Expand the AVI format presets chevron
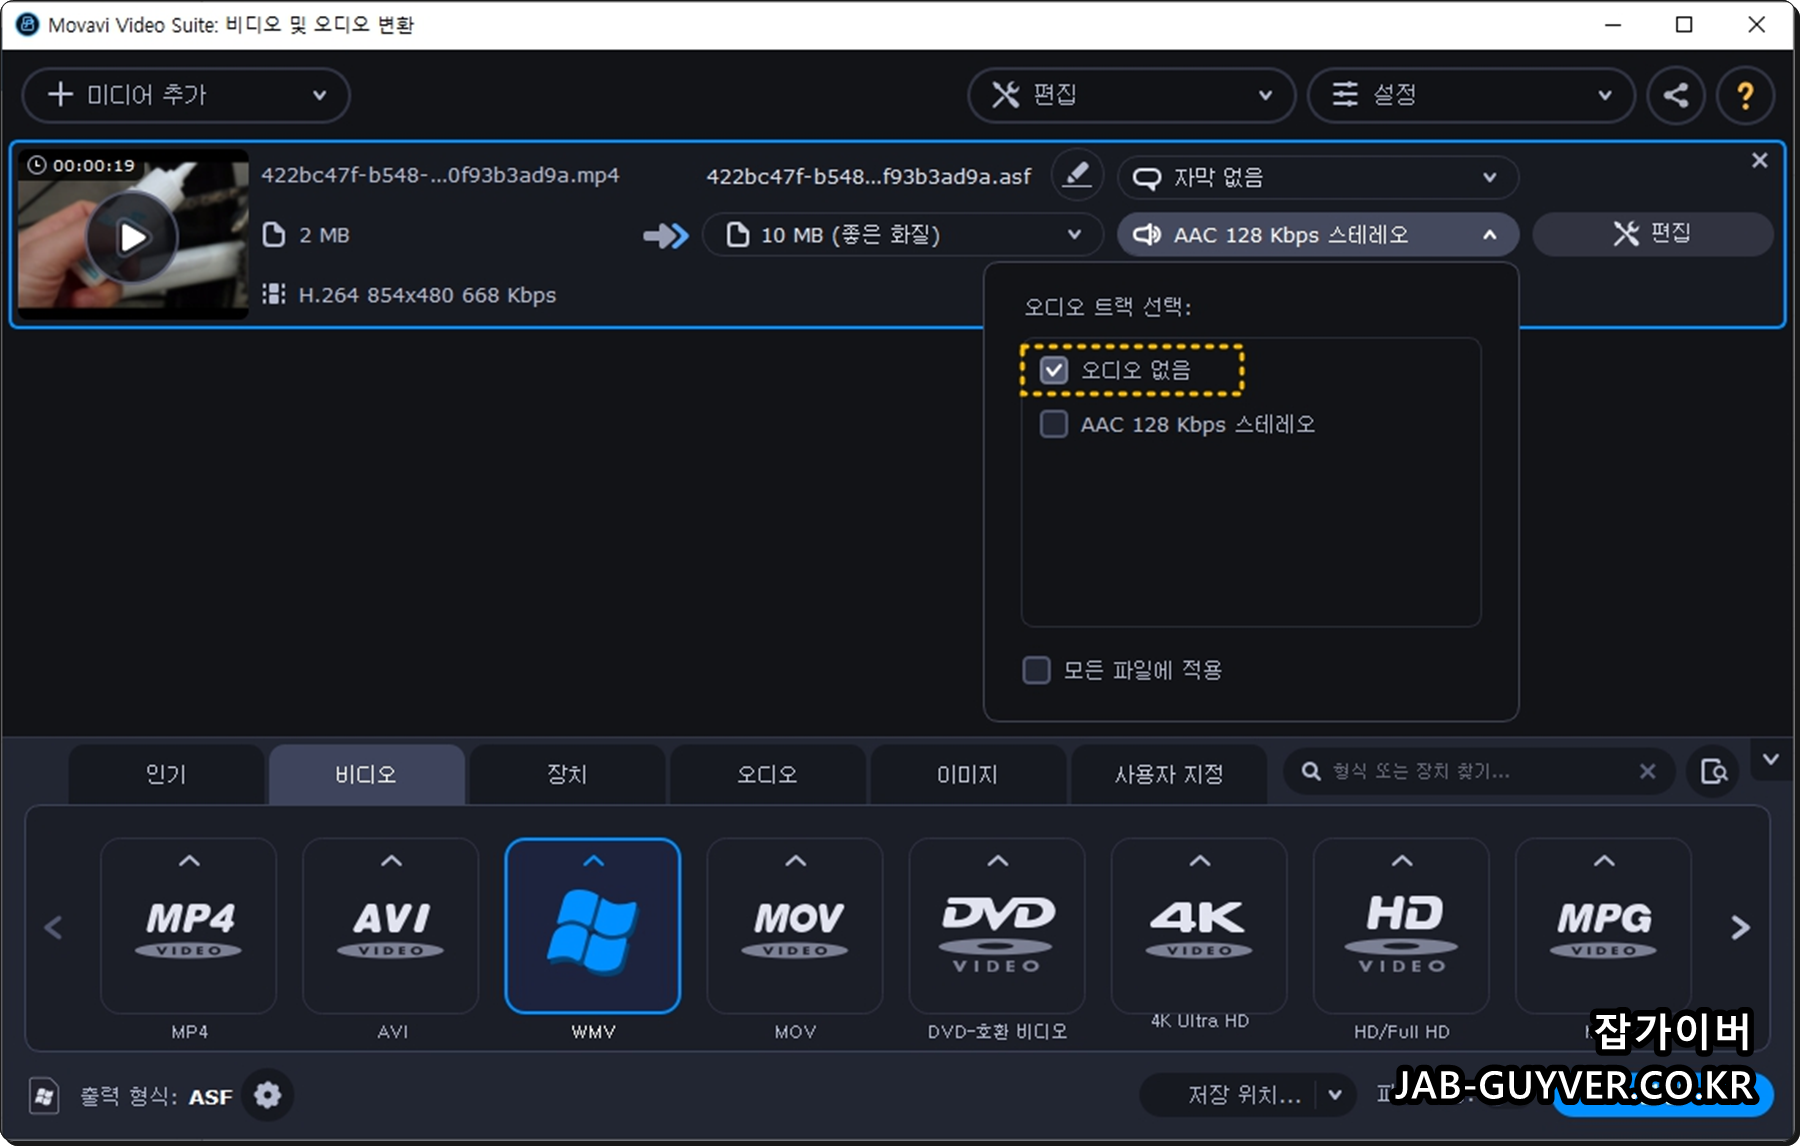Image resolution: width=1800 pixels, height=1146 pixels. 391,861
